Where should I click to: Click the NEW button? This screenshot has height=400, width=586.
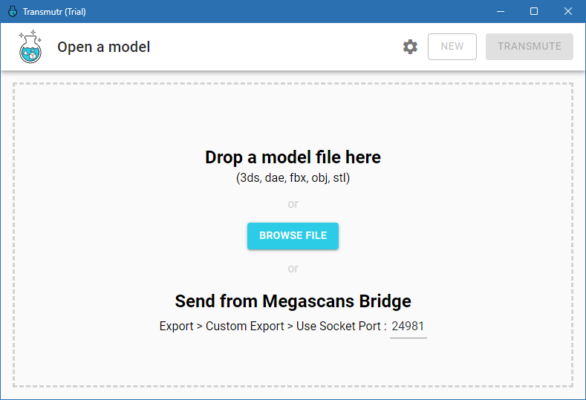(452, 46)
